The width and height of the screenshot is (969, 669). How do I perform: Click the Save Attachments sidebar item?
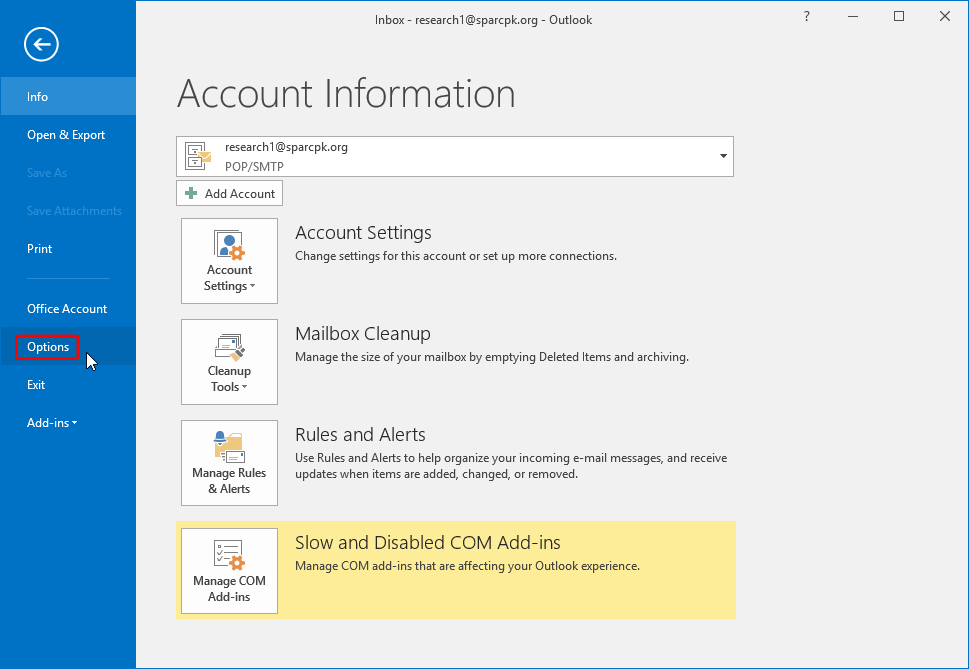74,211
